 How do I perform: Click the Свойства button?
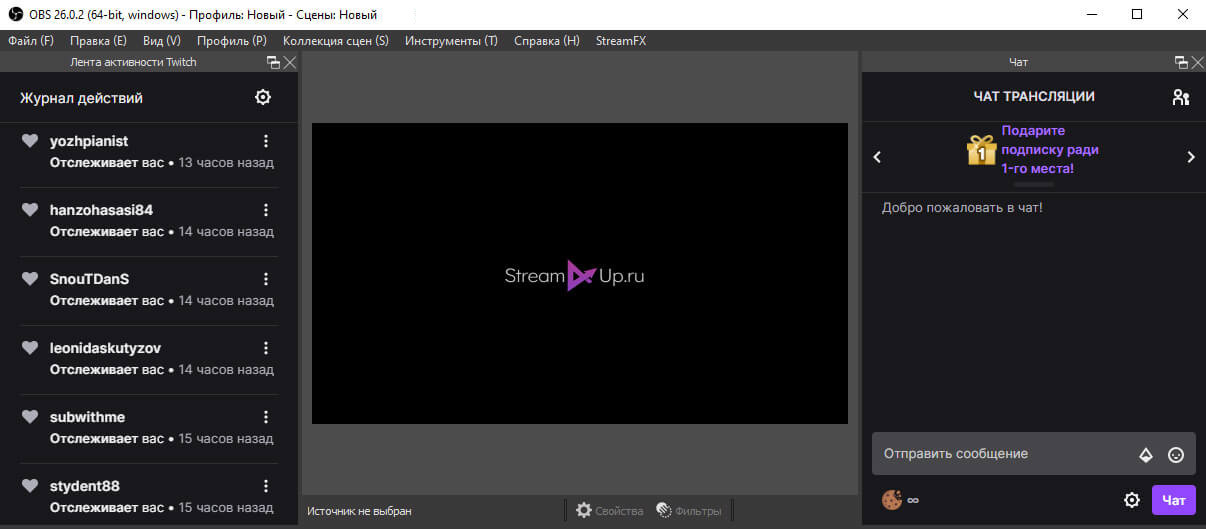point(609,511)
